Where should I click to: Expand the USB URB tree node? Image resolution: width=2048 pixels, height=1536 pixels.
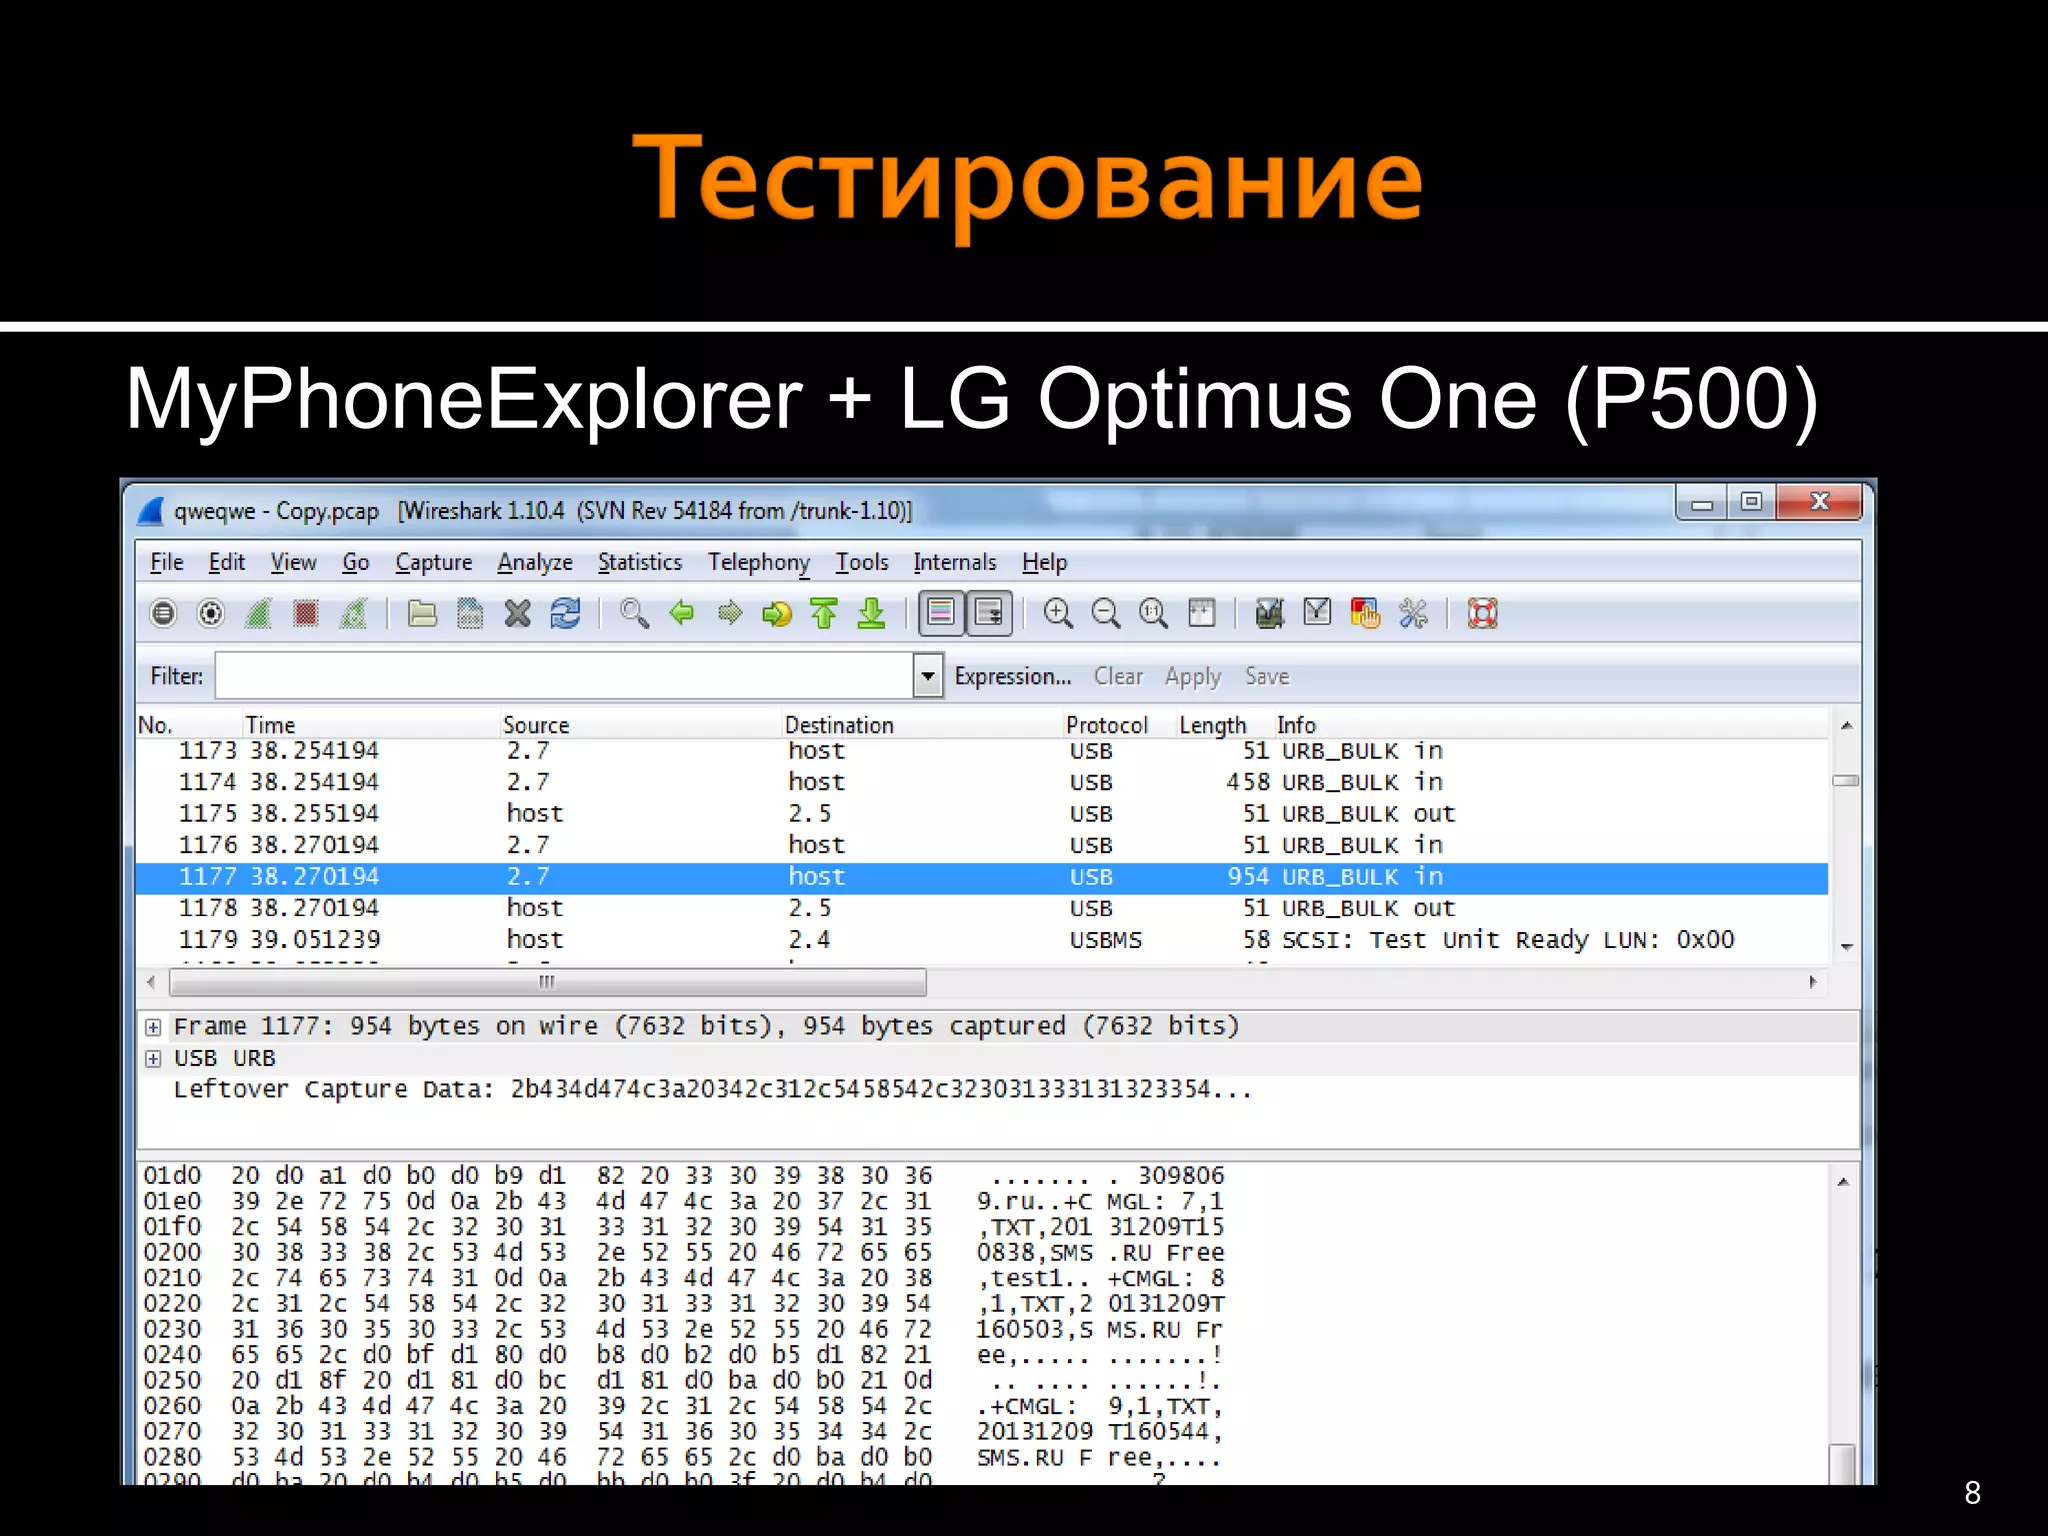click(153, 1059)
